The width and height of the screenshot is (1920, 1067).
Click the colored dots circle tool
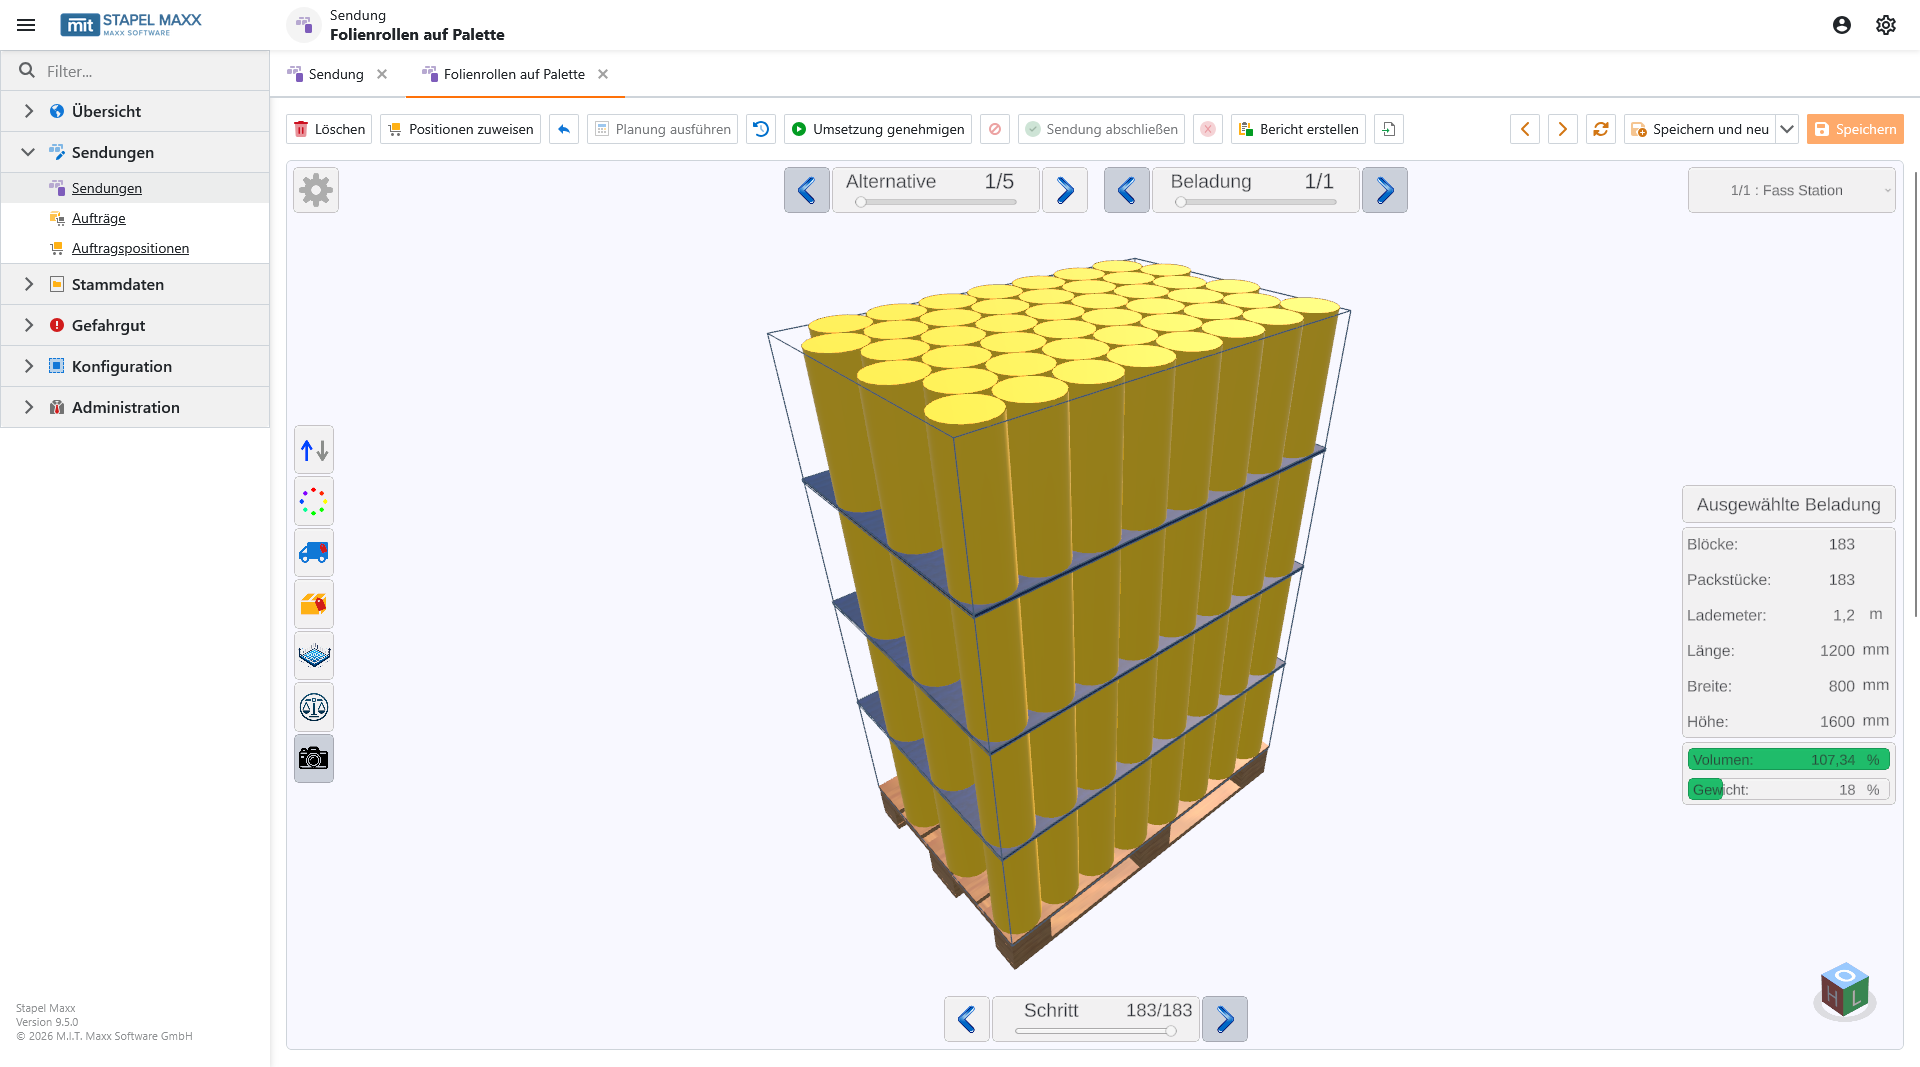tap(314, 501)
